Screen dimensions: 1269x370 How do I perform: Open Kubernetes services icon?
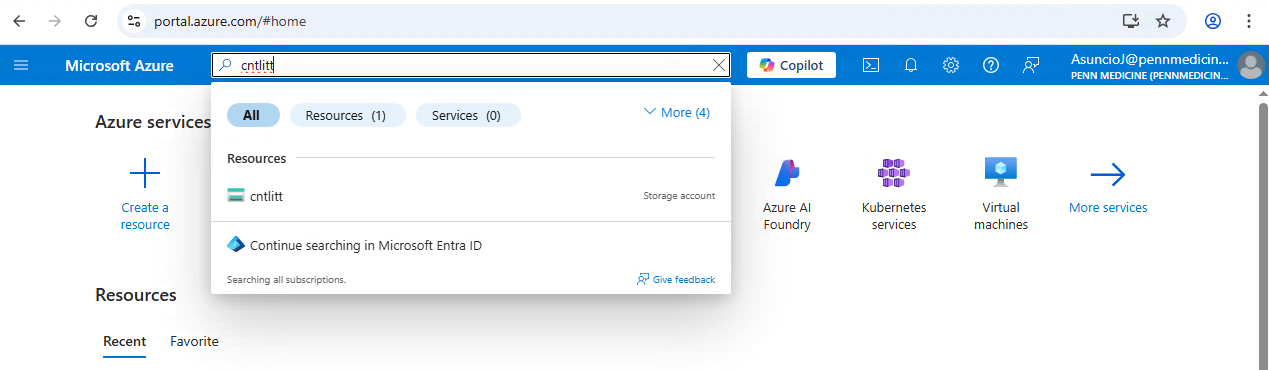tap(894, 173)
